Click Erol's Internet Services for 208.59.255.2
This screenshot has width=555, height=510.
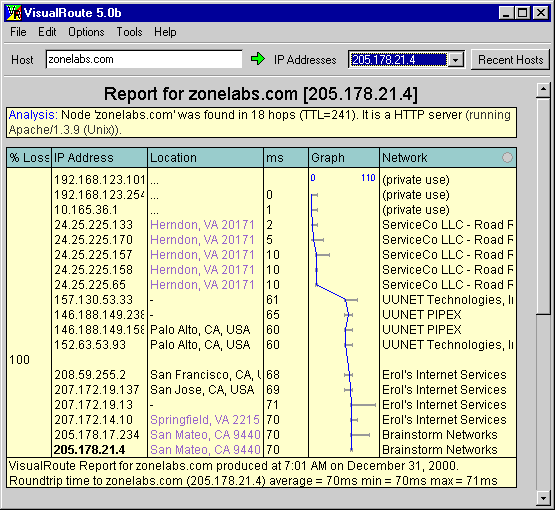[x=444, y=375]
